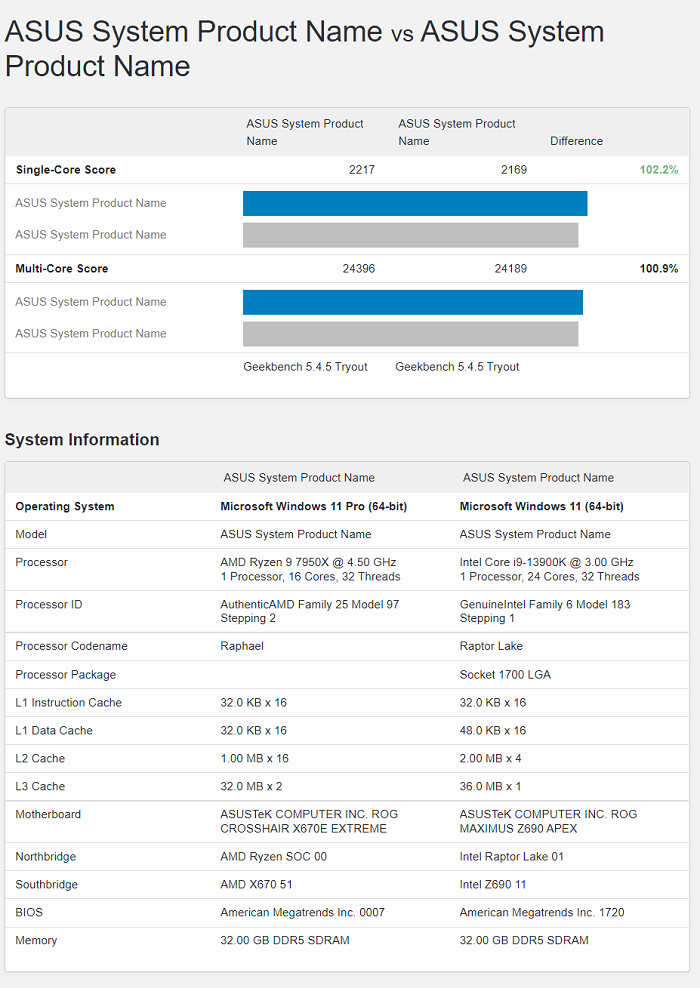Click the System Information heading

point(82,440)
